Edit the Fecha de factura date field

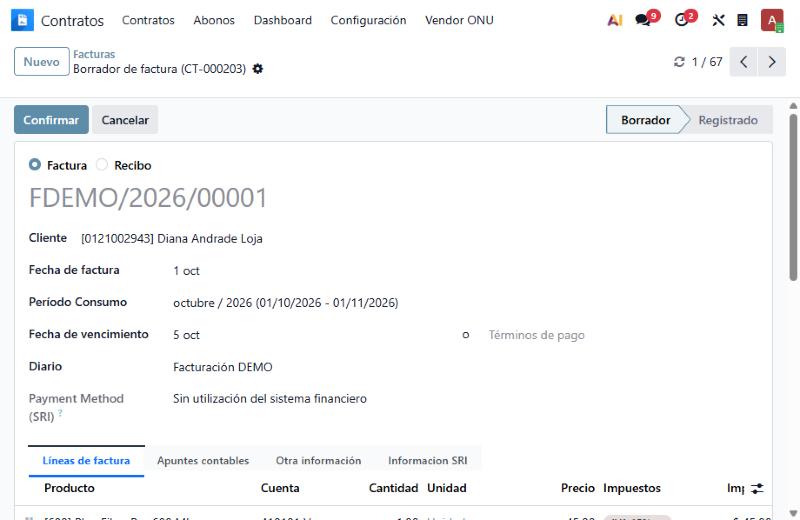click(186, 271)
